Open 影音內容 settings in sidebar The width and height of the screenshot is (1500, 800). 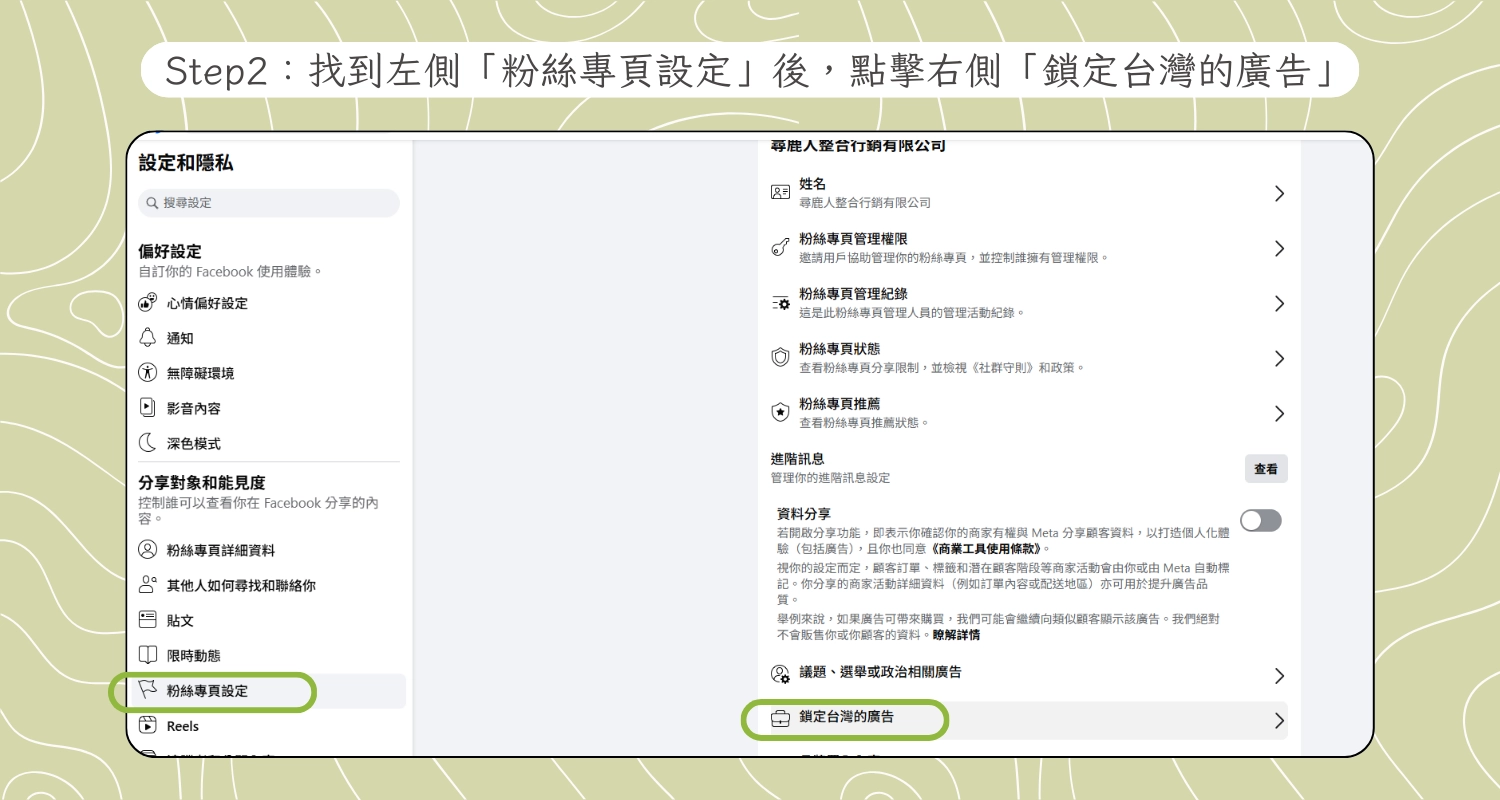(193, 408)
